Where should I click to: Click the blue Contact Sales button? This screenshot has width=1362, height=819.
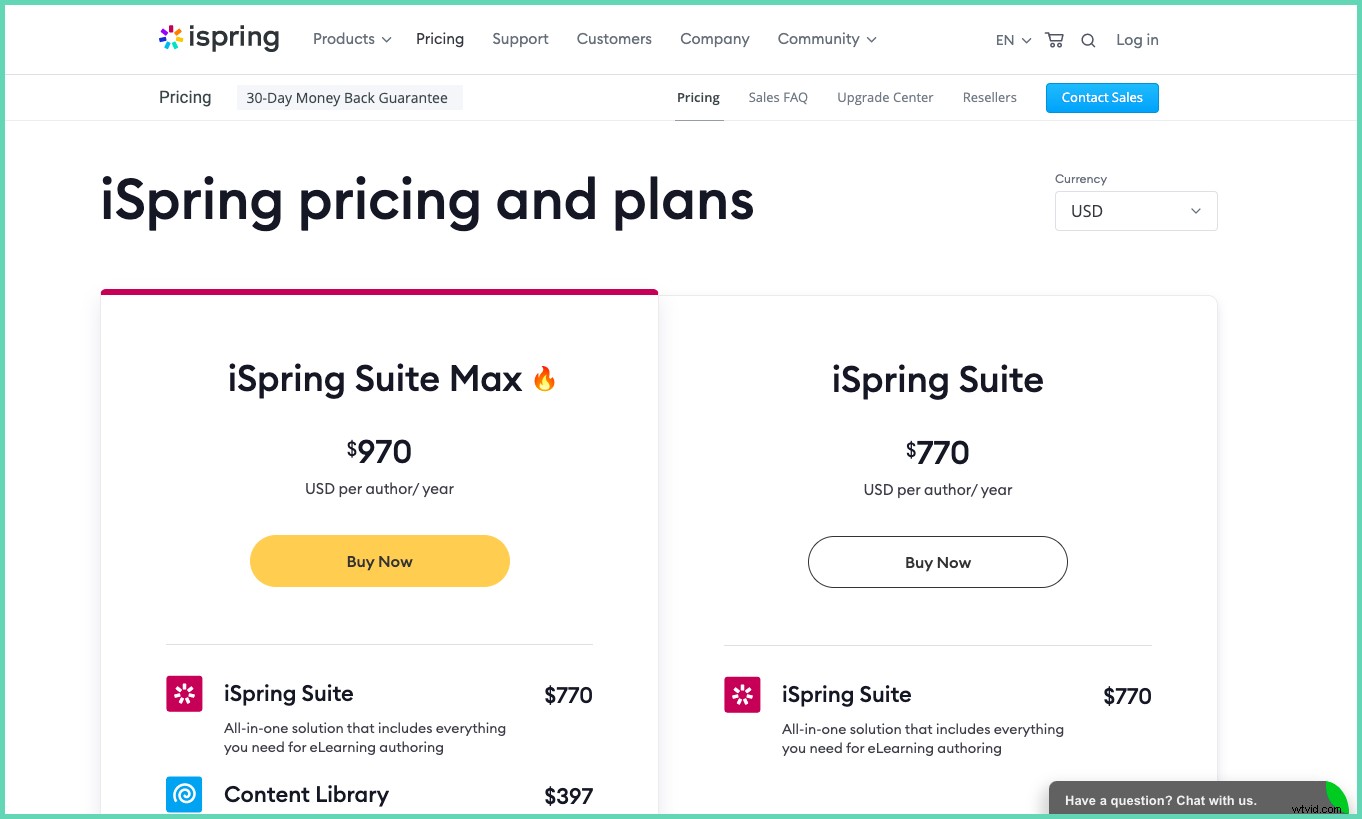click(x=1102, y=98)
